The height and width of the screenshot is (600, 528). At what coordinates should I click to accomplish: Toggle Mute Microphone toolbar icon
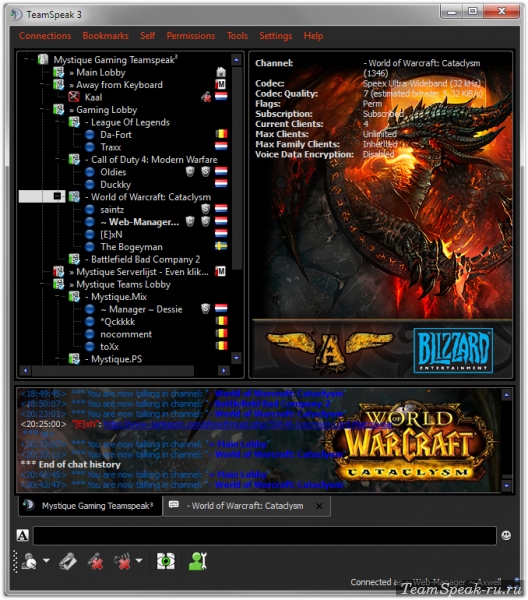pyautogui.click(x=96, y=561)
